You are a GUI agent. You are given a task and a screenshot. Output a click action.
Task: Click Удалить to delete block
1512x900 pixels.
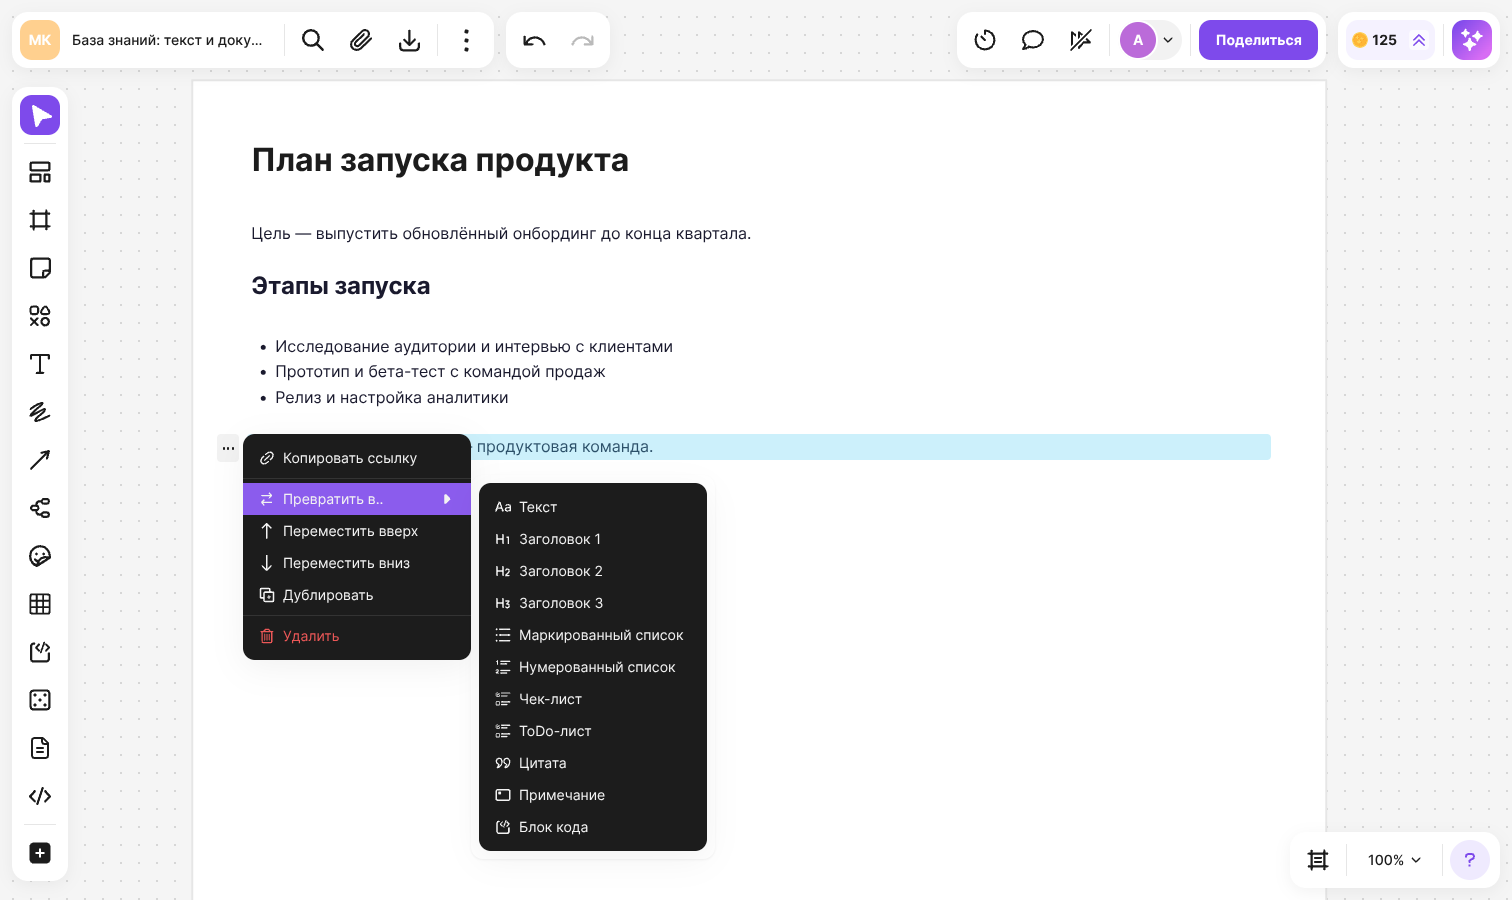pyautogui.click(x=357, y=636)
